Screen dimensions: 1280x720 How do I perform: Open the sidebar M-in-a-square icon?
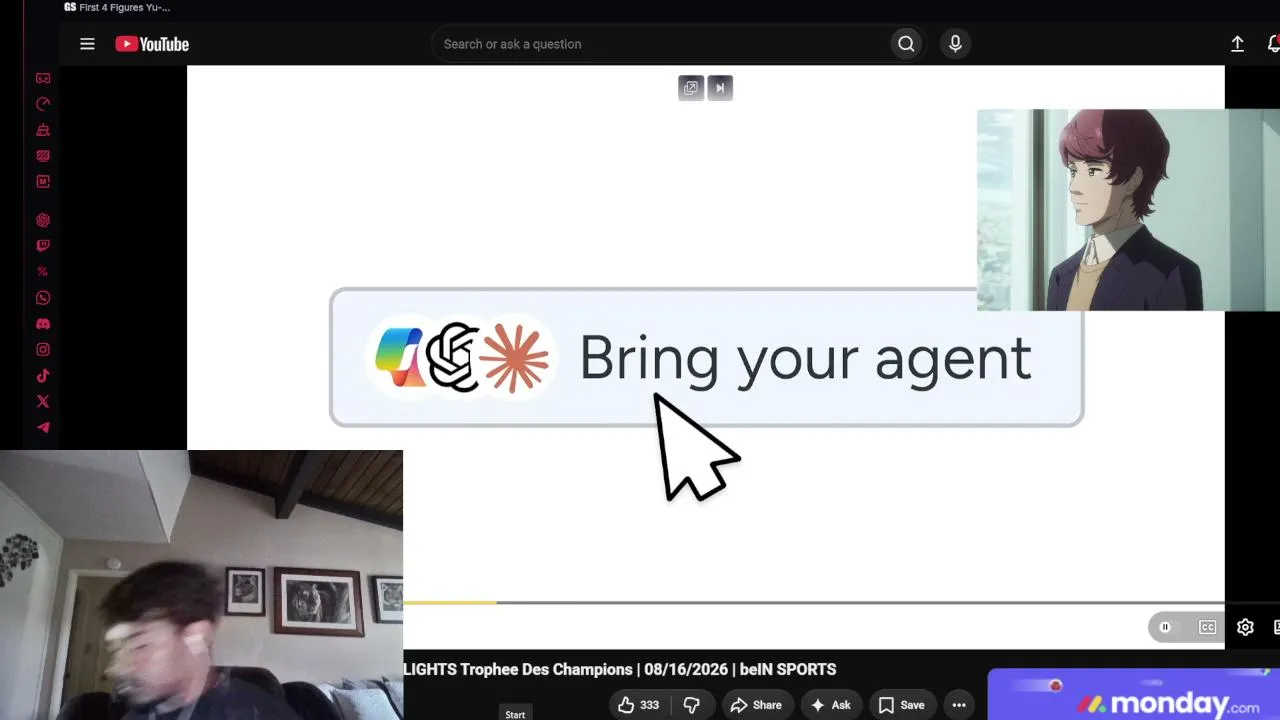(x=43, y=182)
